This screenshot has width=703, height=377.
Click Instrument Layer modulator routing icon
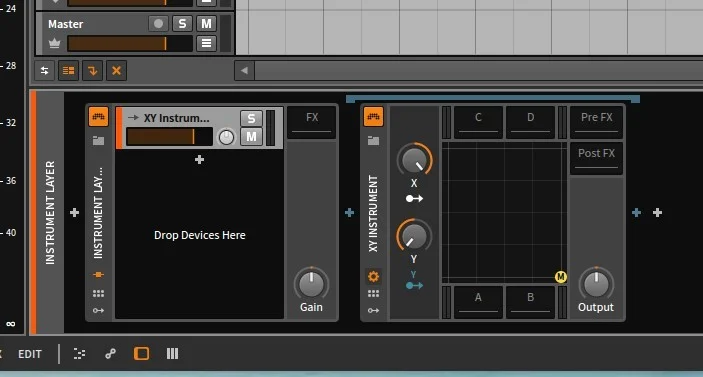click(x=99, y=310)
